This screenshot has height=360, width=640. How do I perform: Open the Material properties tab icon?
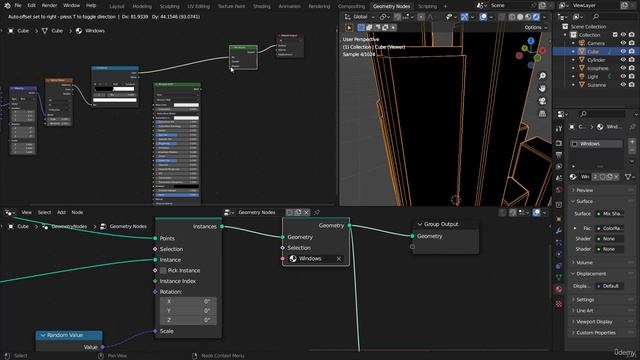point(559,289)
